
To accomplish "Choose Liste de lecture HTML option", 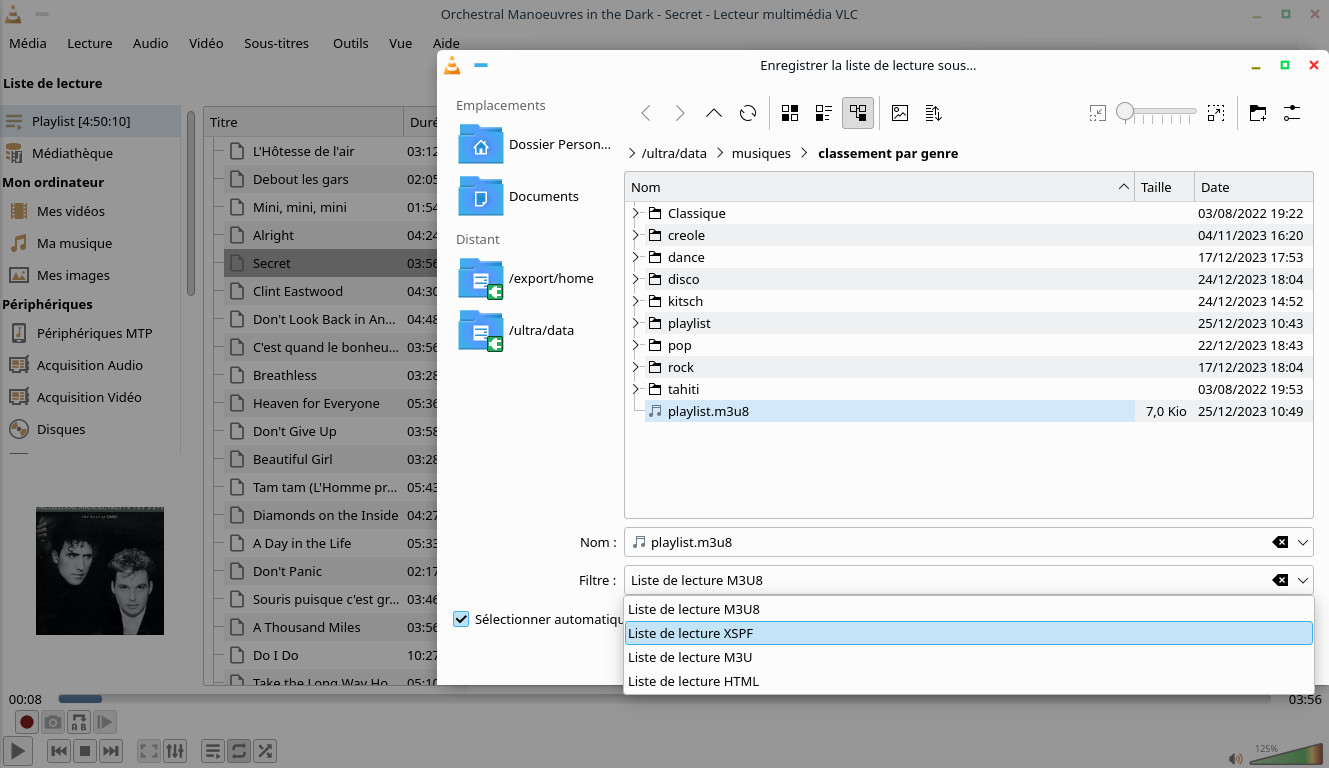I will [x=968, y=681].
